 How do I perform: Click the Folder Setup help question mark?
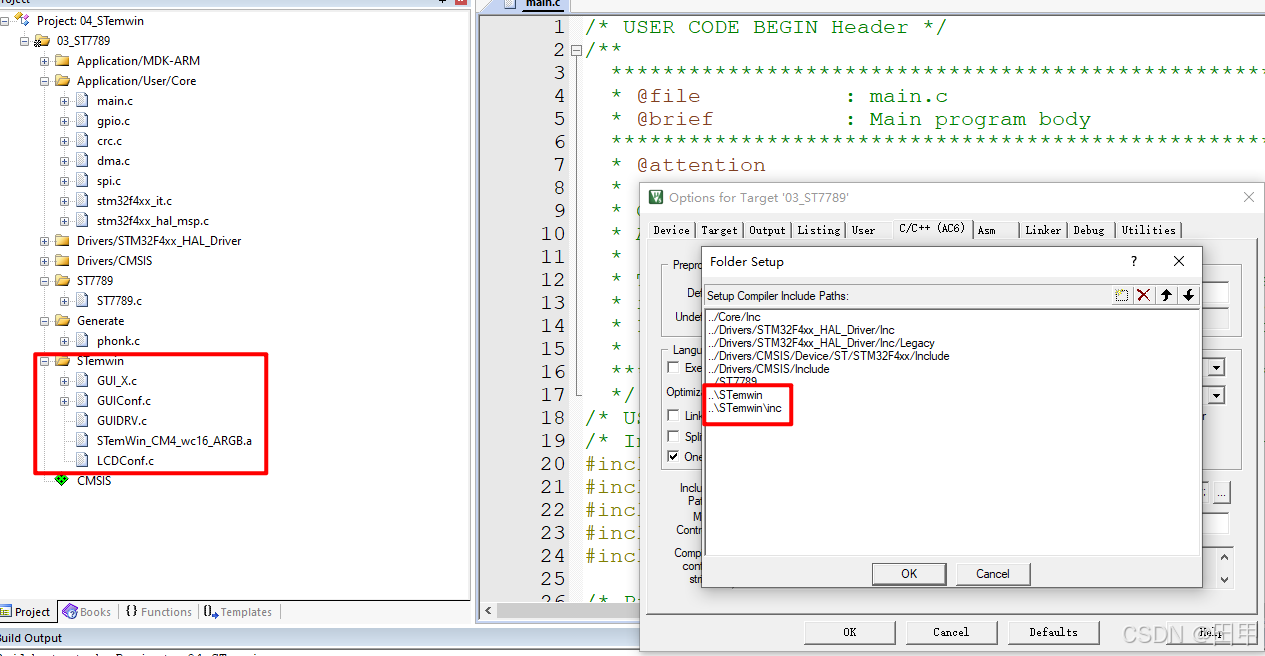[x=1134, y=261]
